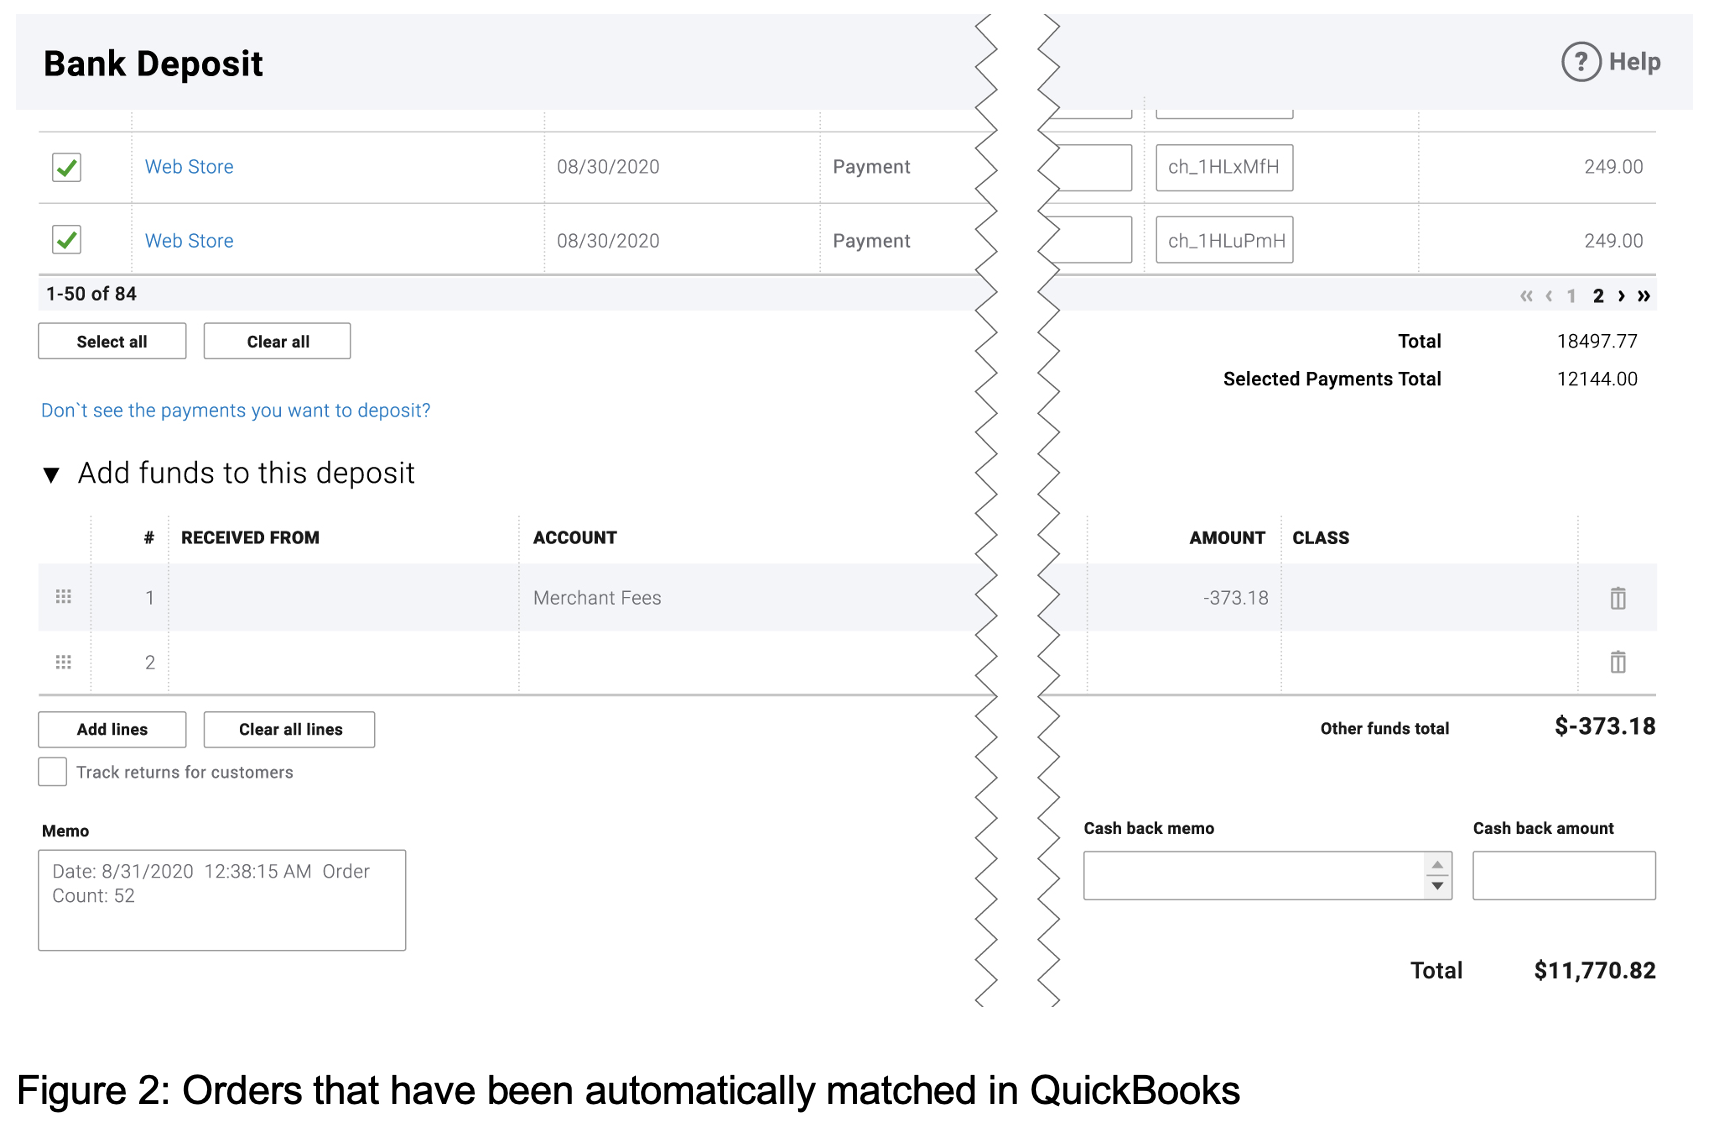Click the Help label in the header
1732x1140 pixels.
pyautogui.click(x=1634, y=62)
